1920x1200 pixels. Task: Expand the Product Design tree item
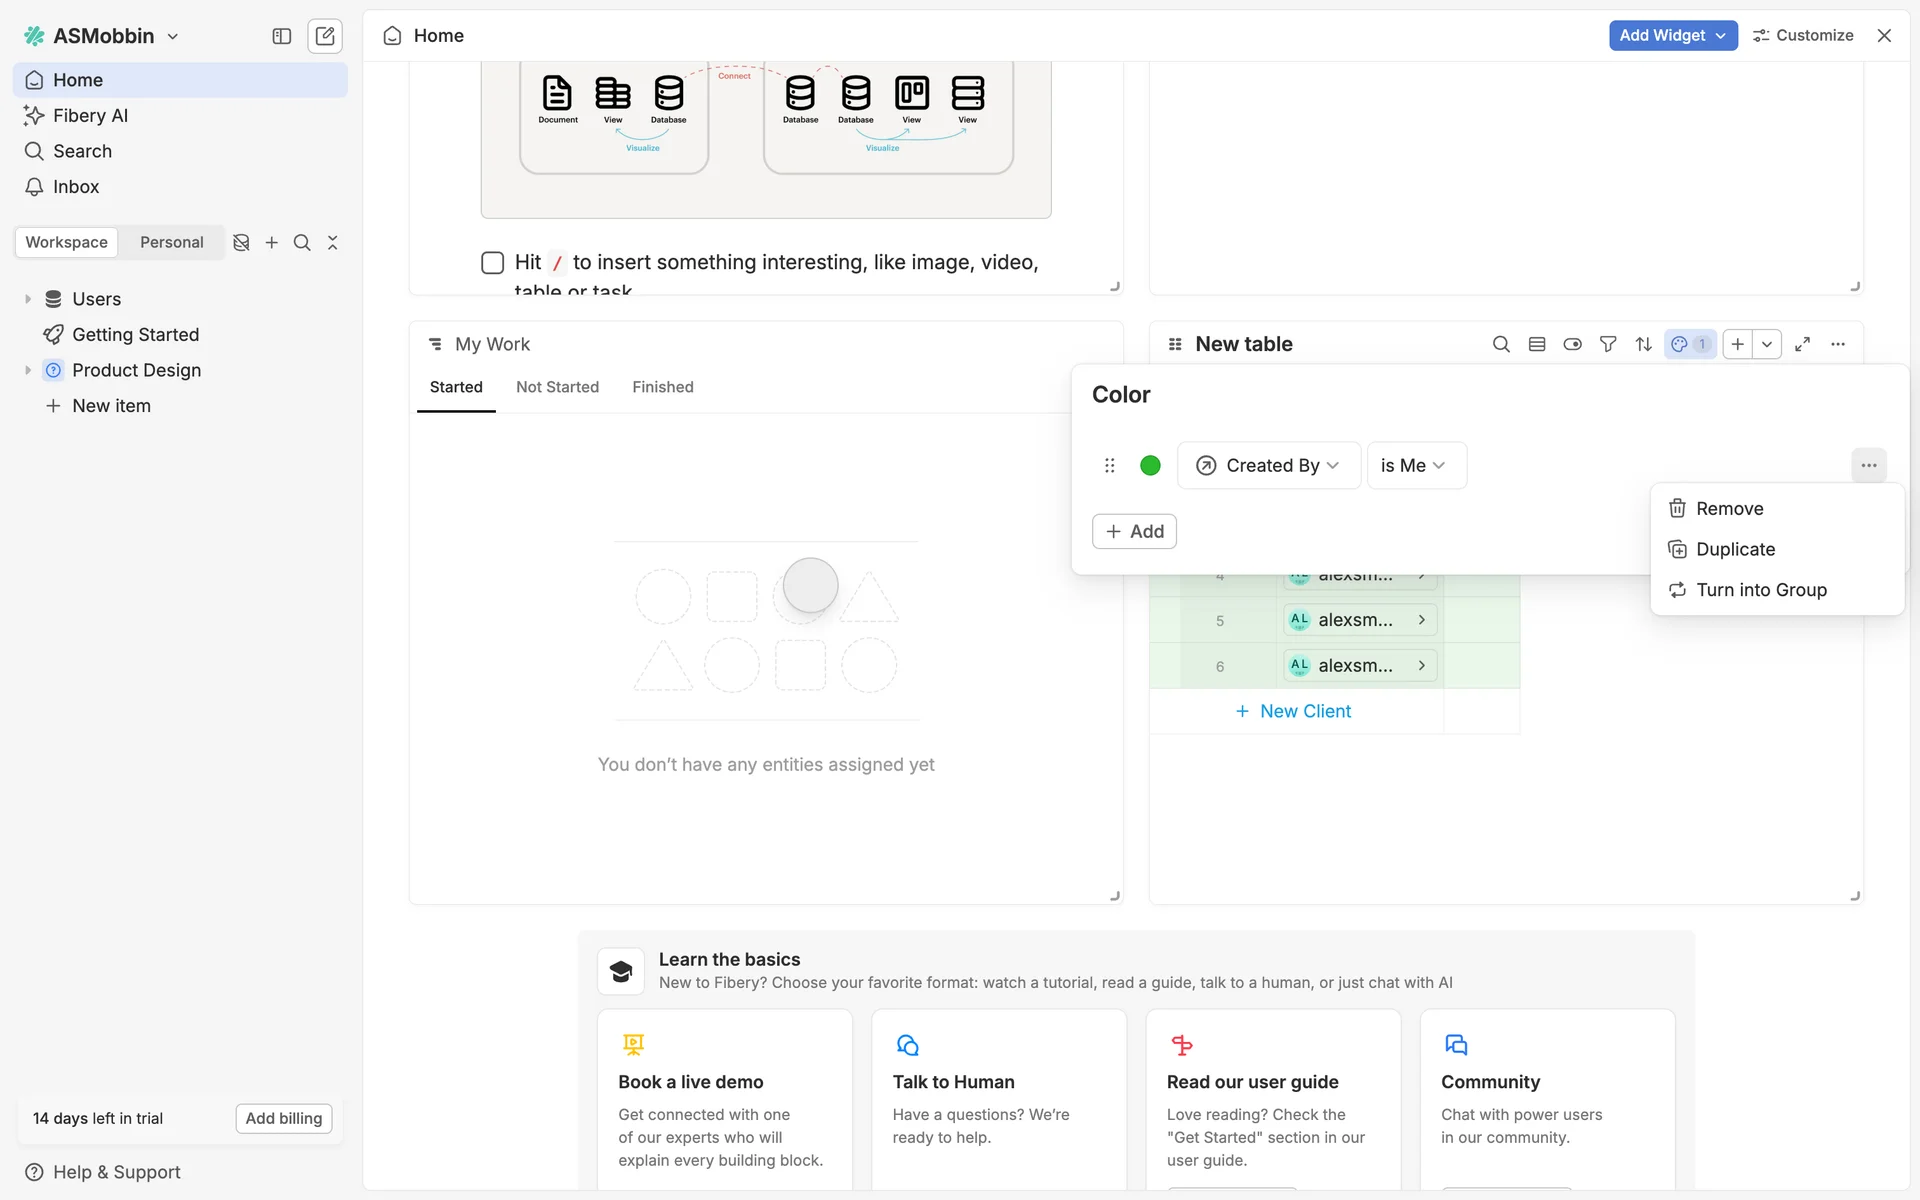point(28,370)
